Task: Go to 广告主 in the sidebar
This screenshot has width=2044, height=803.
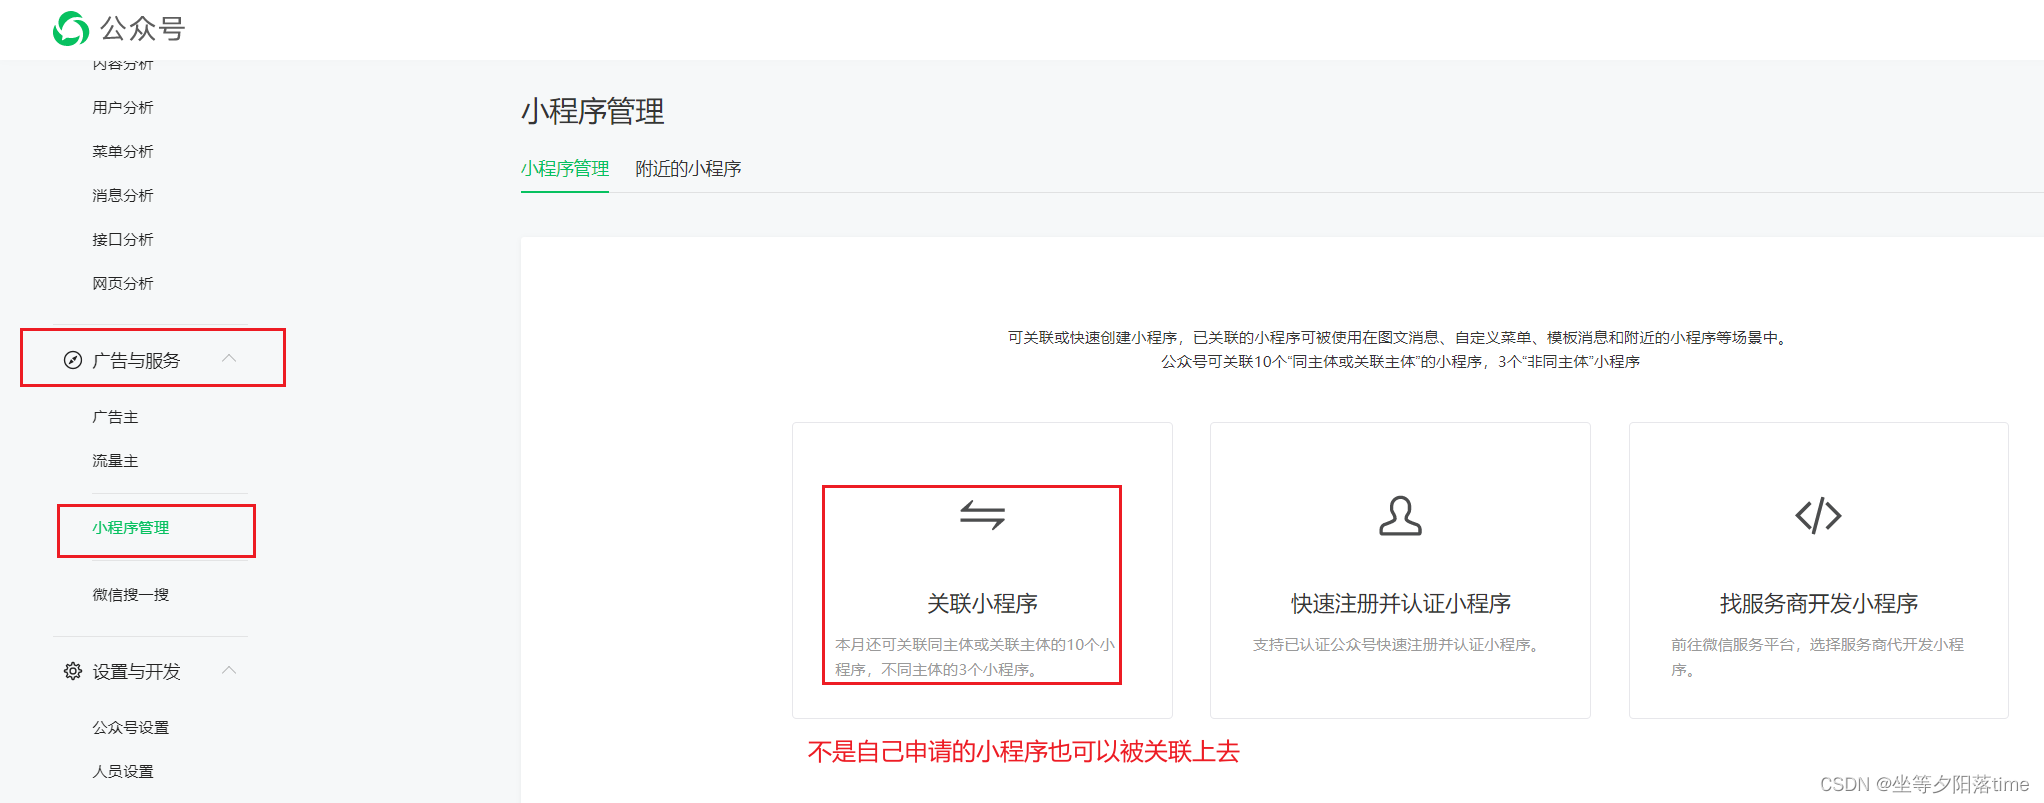Action: point(115,417)
